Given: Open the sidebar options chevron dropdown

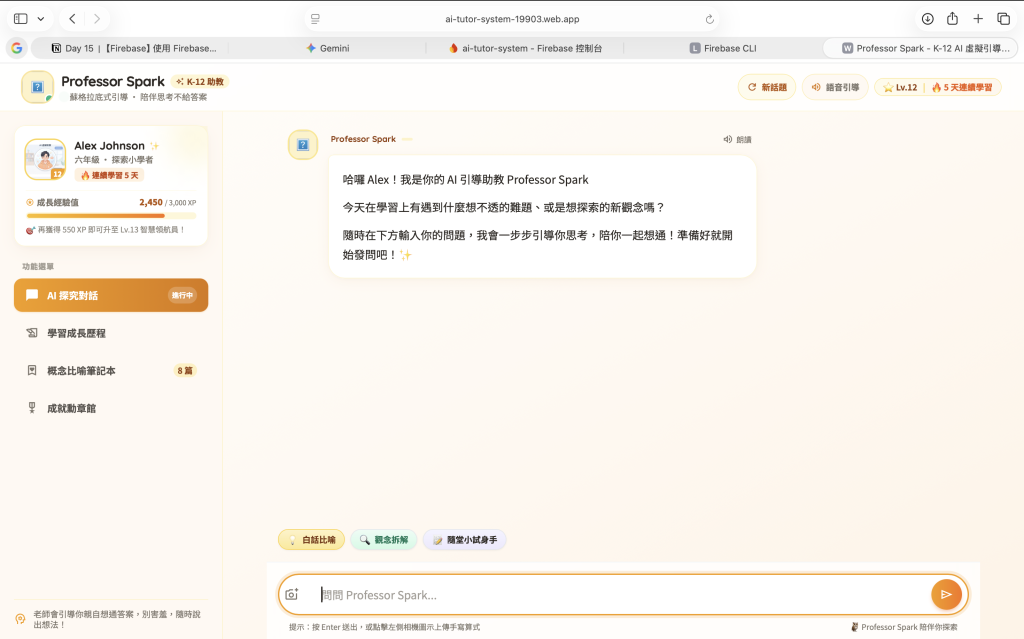Looking at the screenshot, I should (40, 19).
